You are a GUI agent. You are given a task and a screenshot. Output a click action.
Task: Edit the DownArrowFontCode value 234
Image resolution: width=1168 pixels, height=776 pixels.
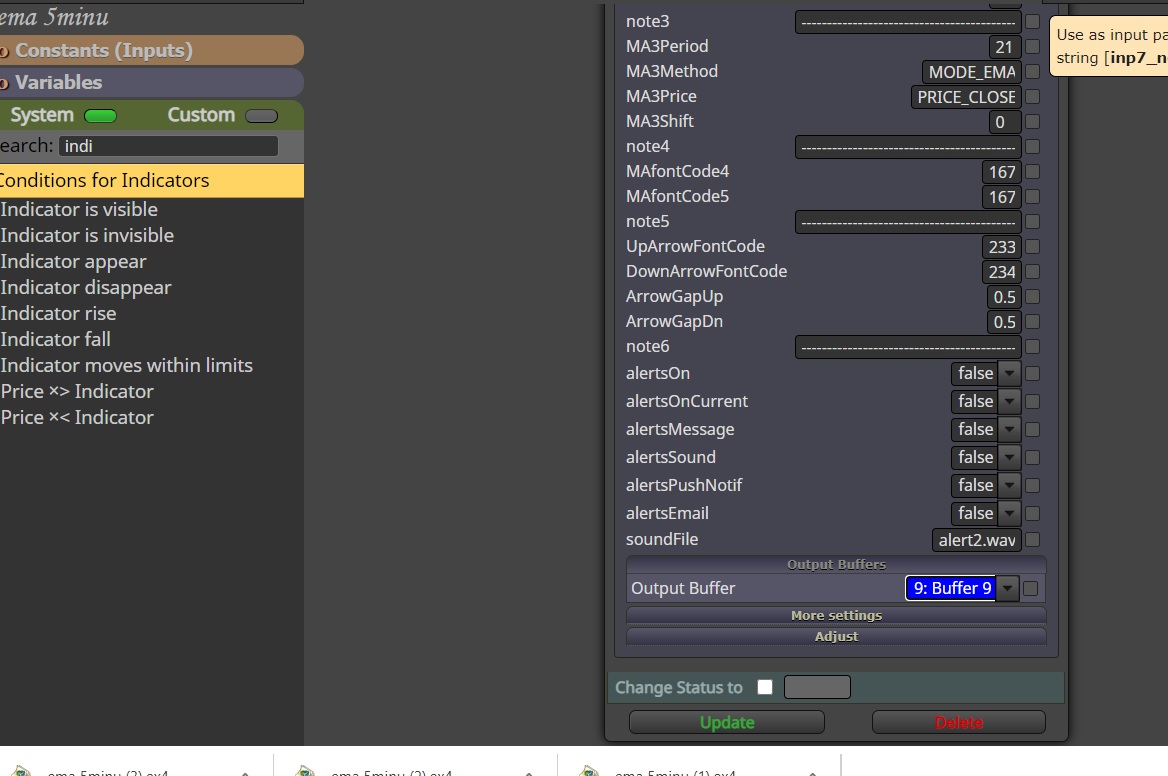1002,272
